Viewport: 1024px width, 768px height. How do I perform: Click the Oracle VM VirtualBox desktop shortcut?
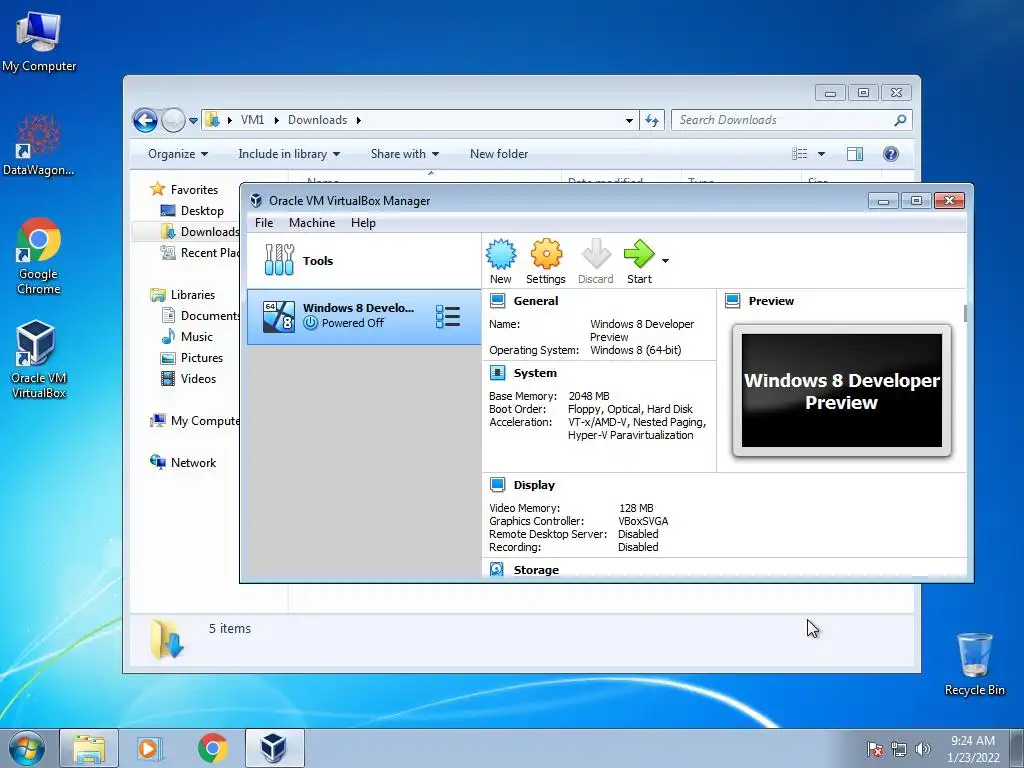pyautogui.click(x=38, y=359)
